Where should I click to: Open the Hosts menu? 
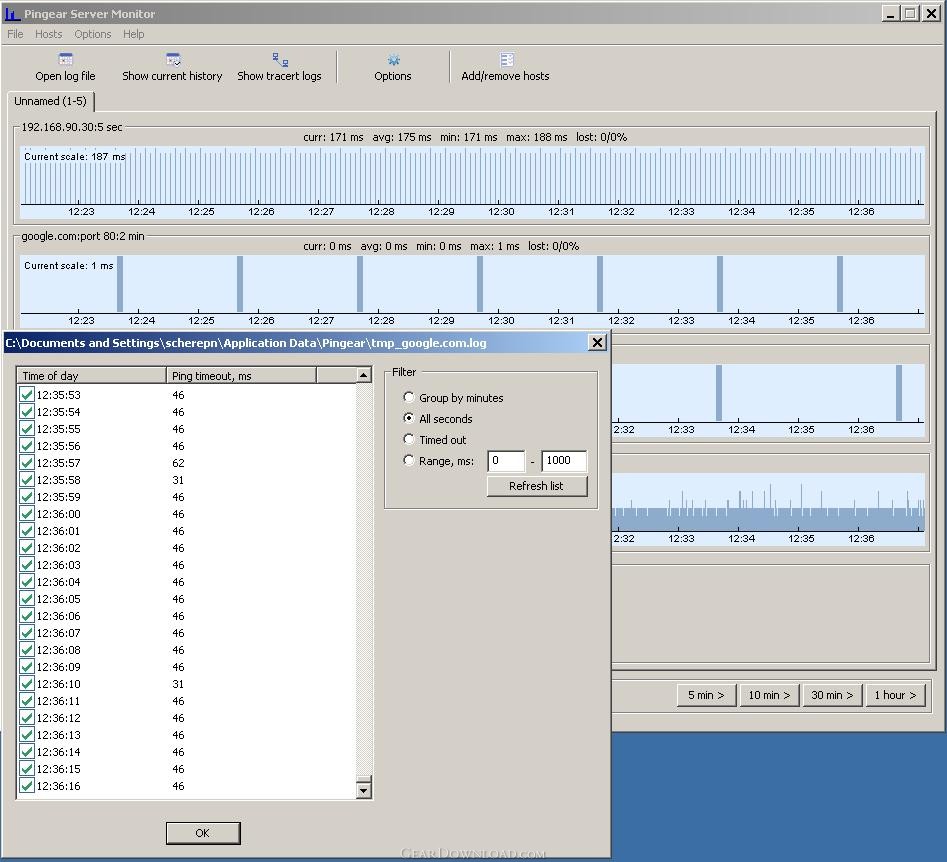click(48, 34)
